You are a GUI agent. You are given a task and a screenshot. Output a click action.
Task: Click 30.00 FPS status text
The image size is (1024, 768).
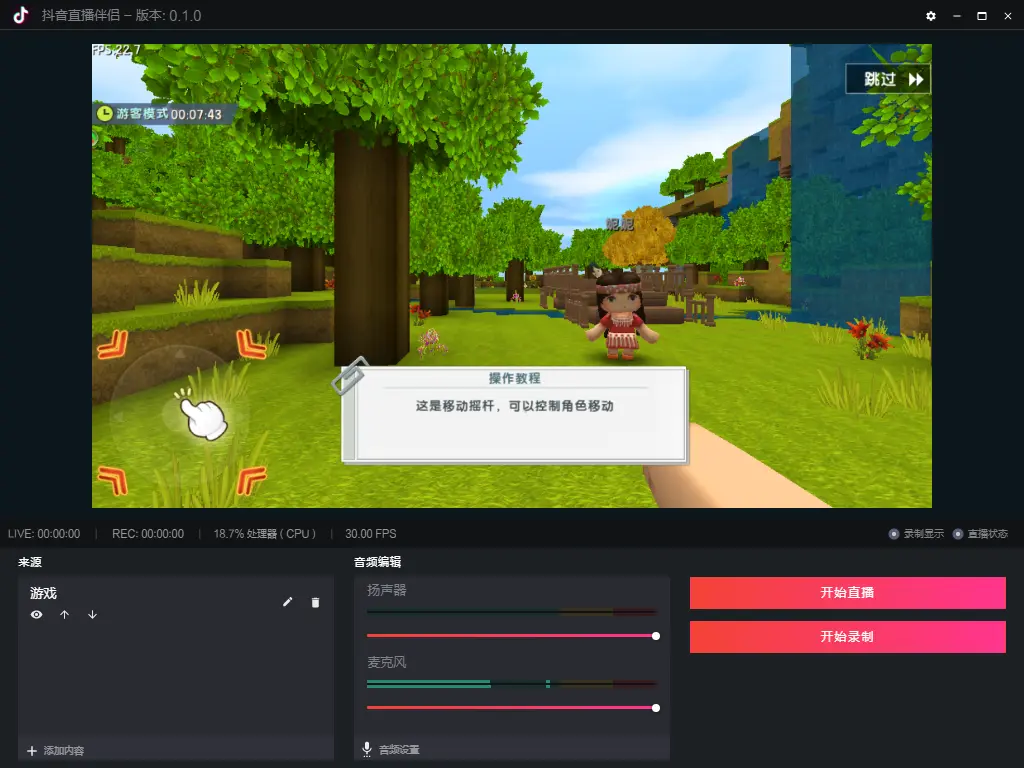[x=370, y=534]
